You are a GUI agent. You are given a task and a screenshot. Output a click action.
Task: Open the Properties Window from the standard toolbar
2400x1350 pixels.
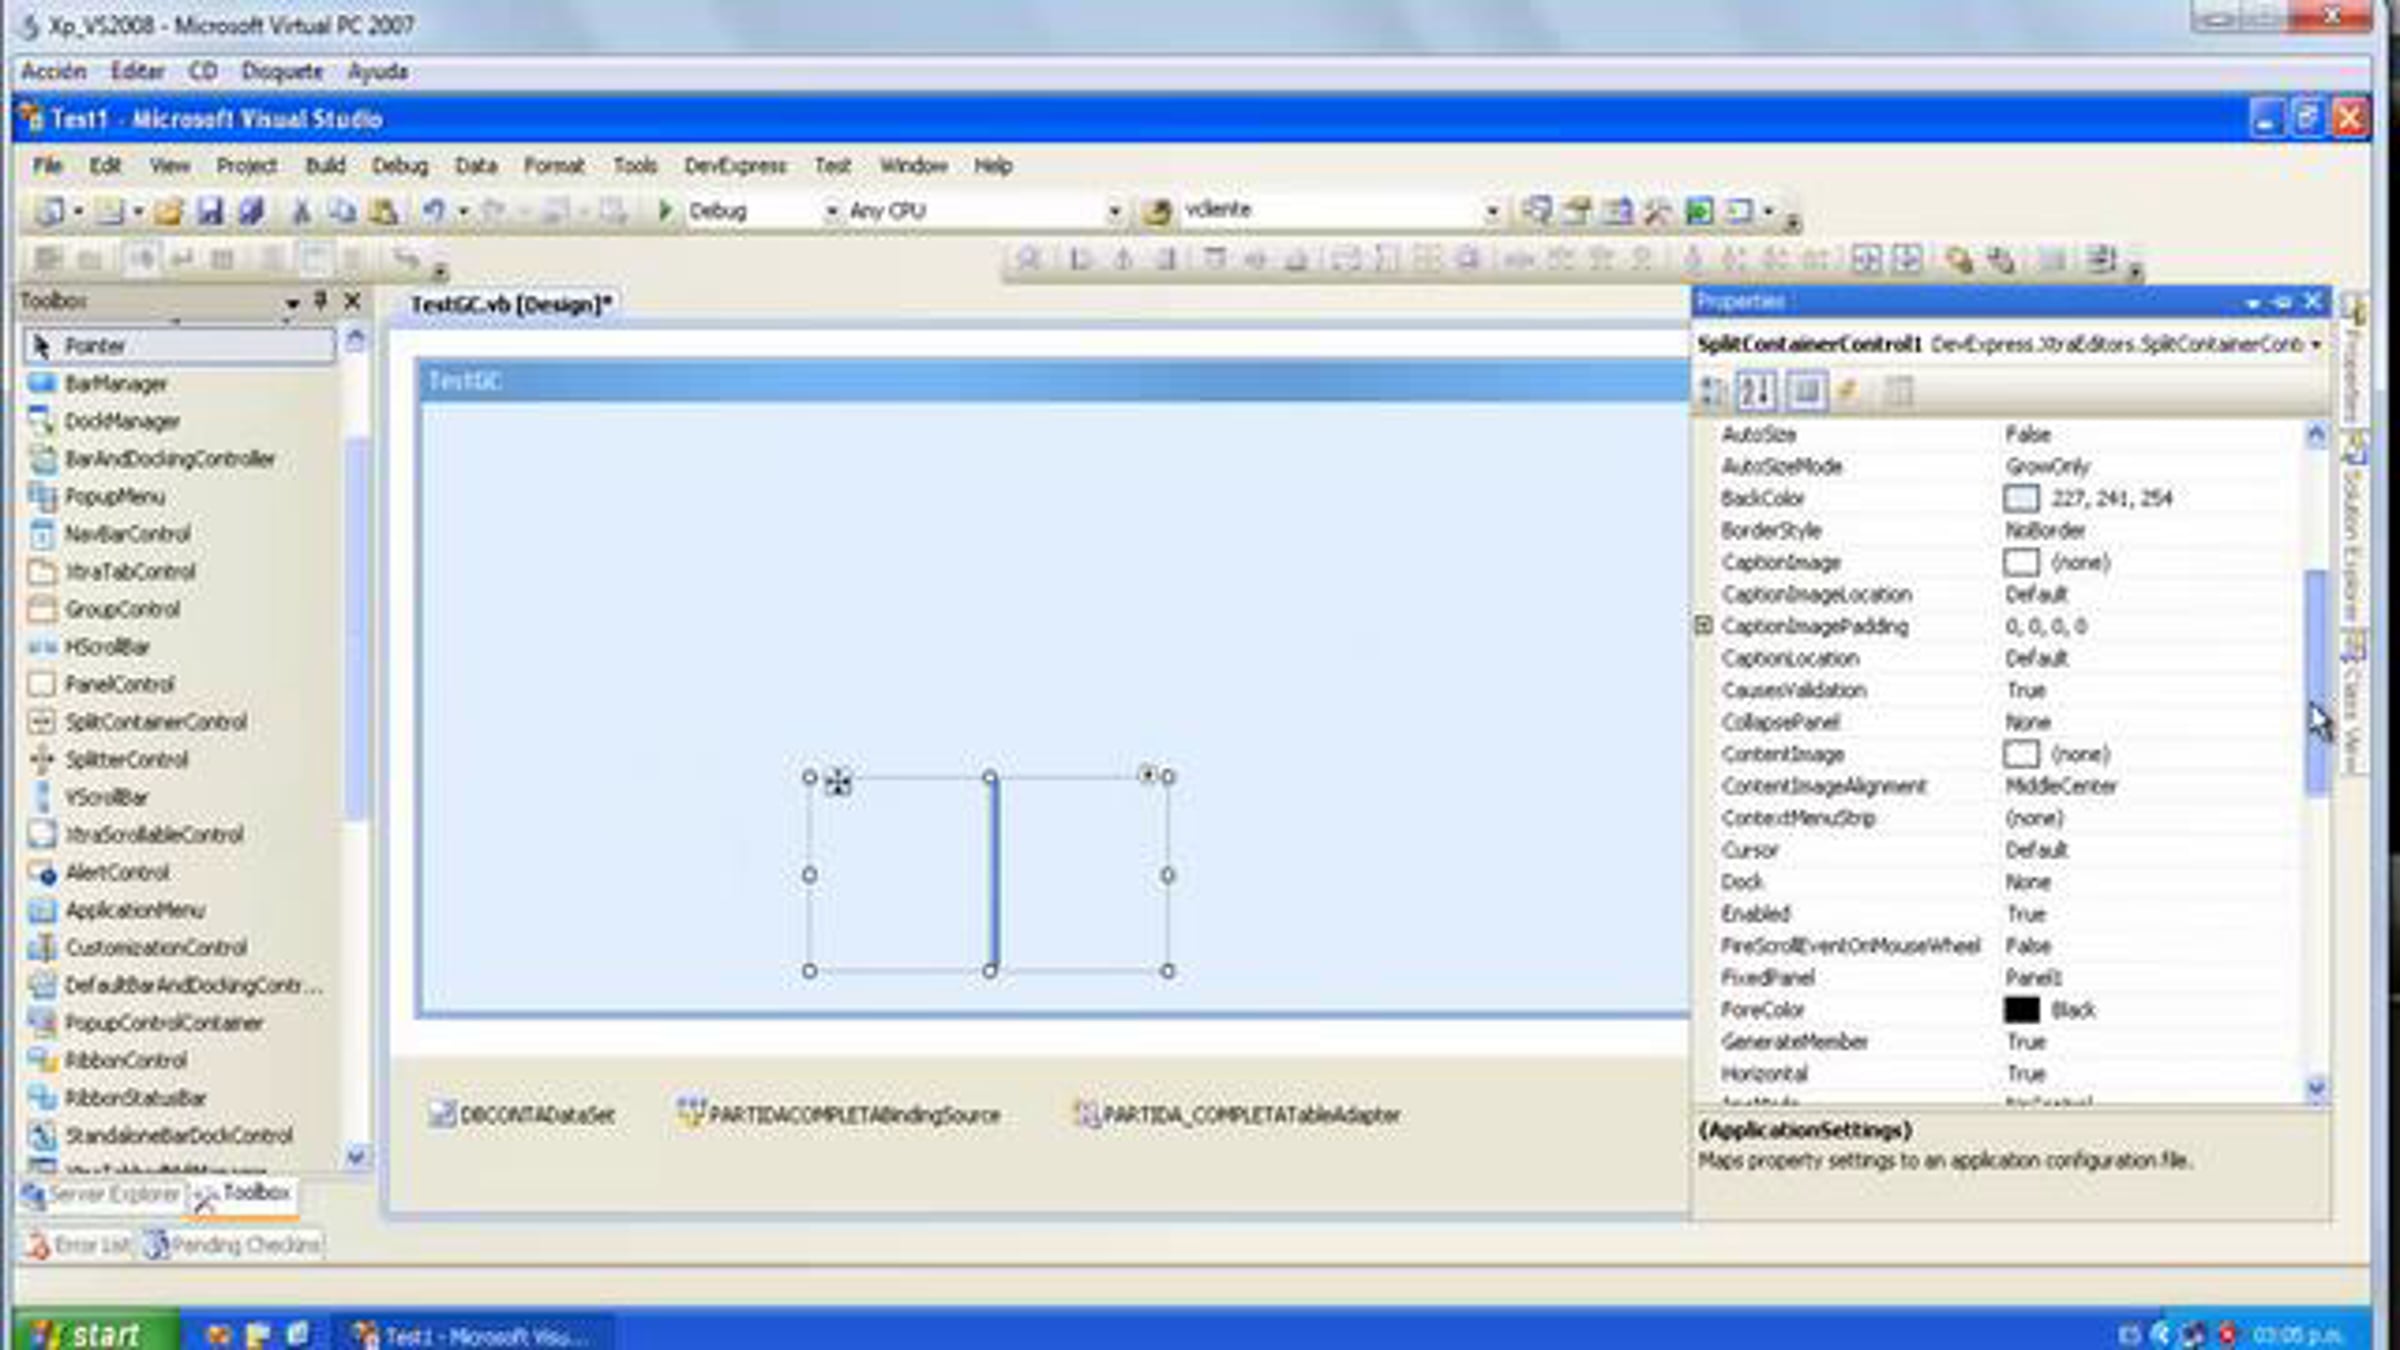1577,211
